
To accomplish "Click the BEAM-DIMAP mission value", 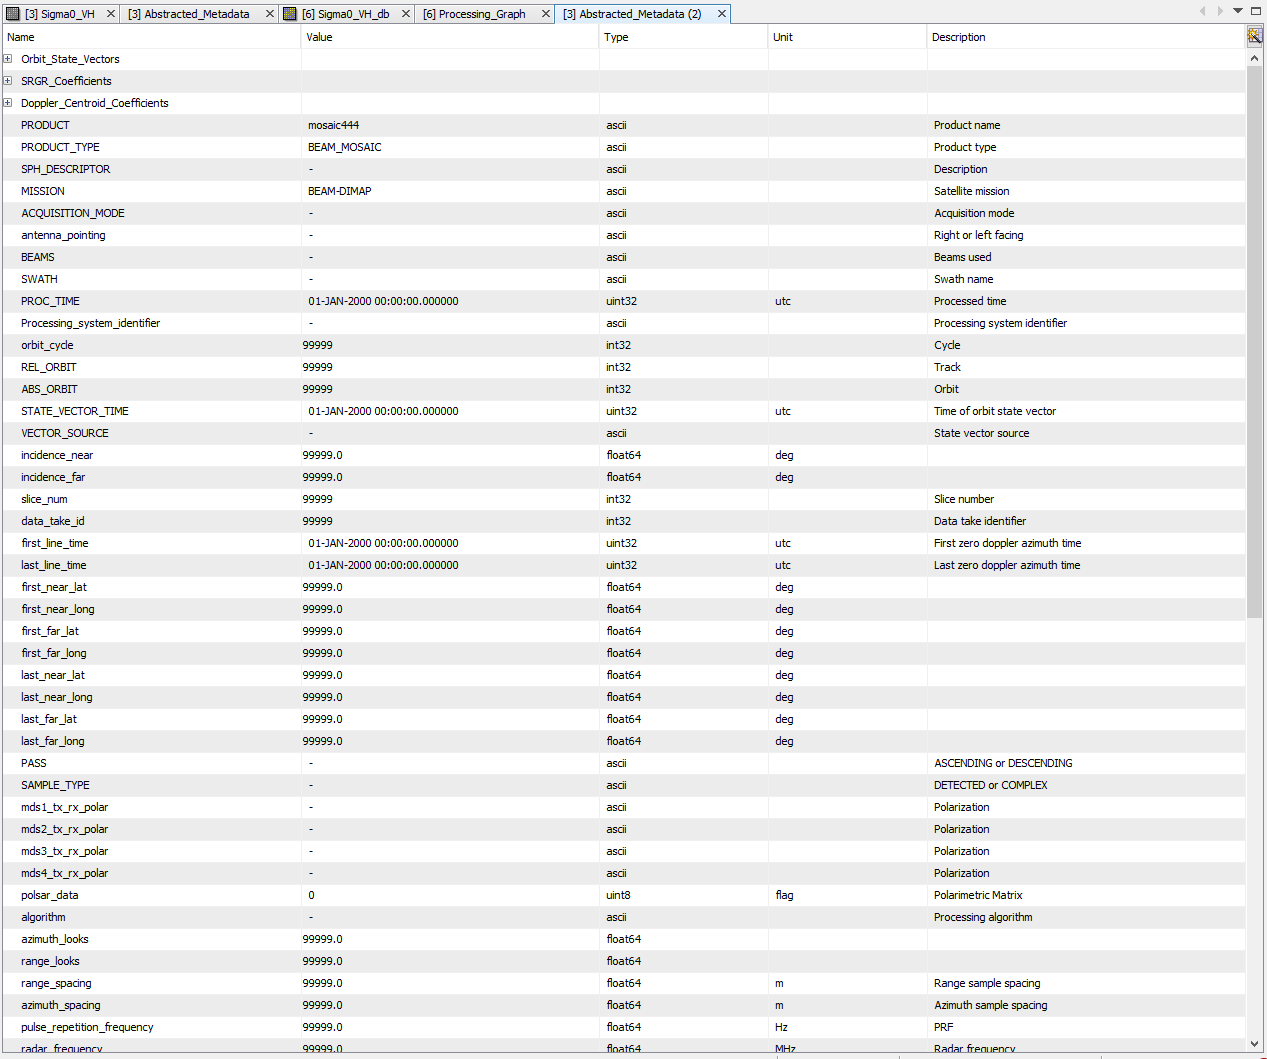I will [x=340, y=191].
